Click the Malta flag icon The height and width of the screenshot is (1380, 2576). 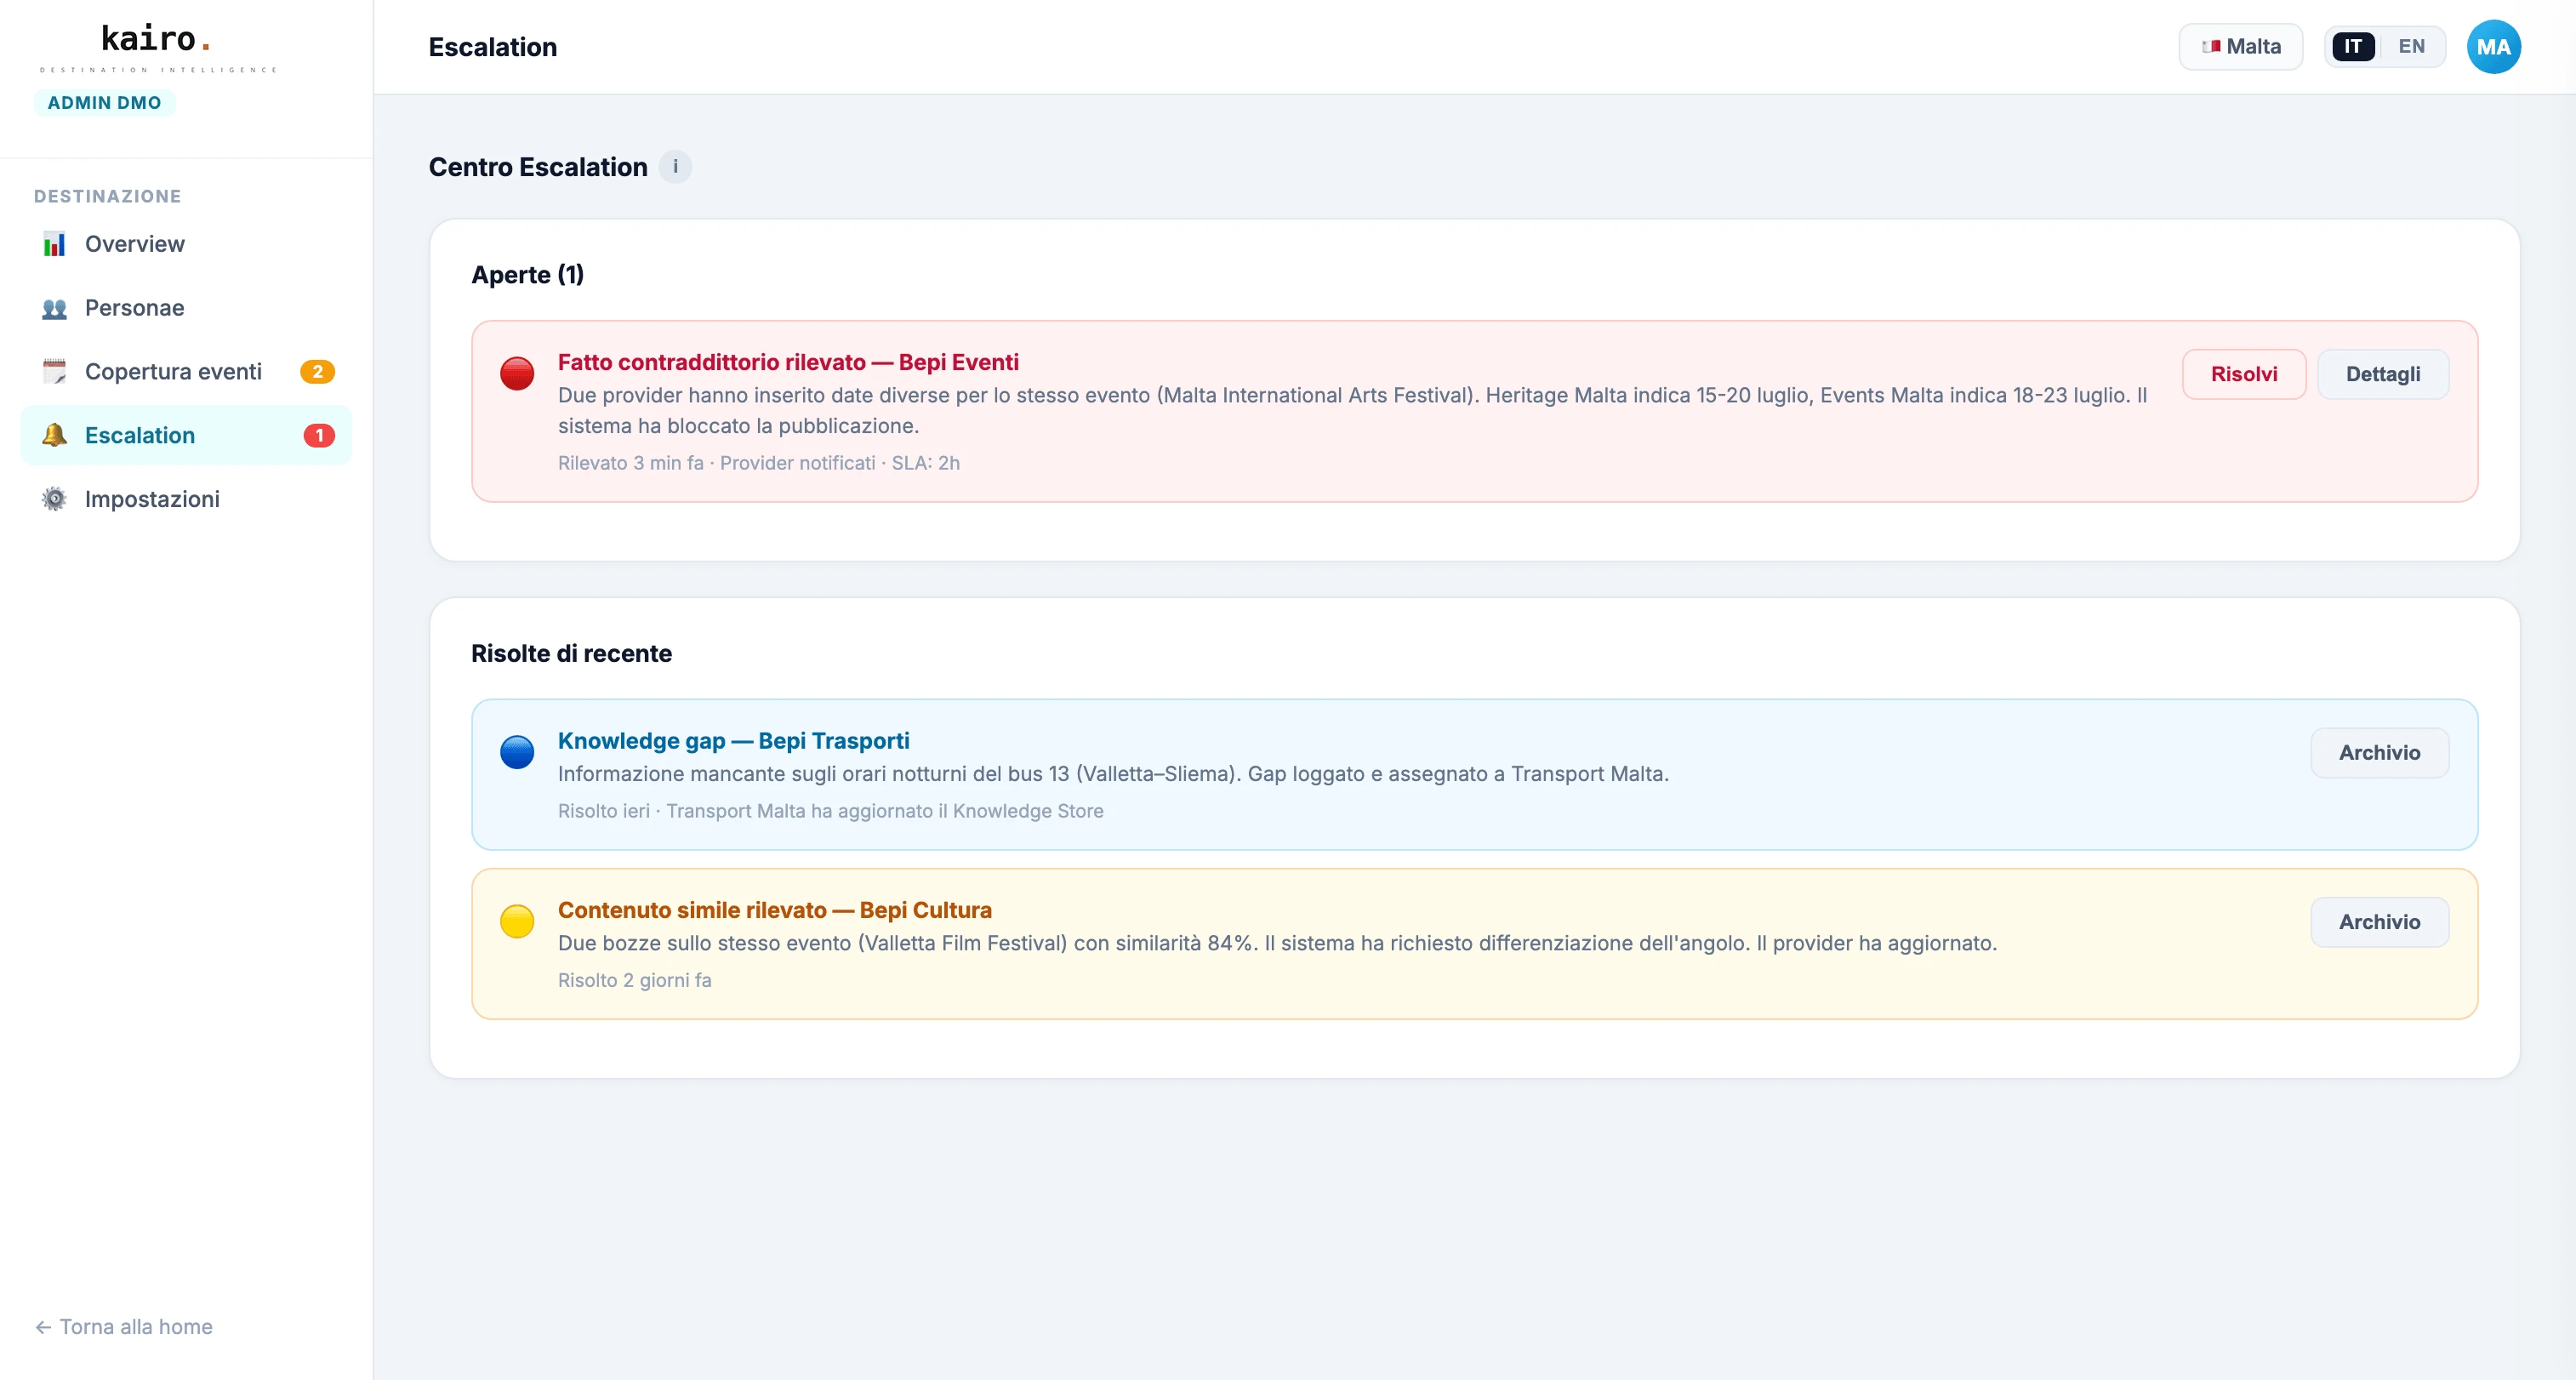(x=2212, y=46)
